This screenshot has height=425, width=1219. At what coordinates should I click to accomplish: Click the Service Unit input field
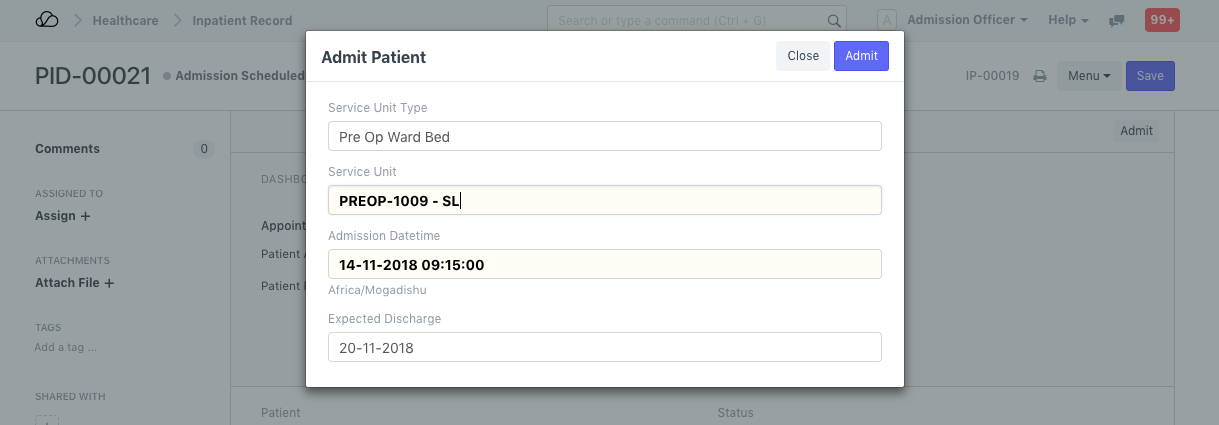coord(604,201)
